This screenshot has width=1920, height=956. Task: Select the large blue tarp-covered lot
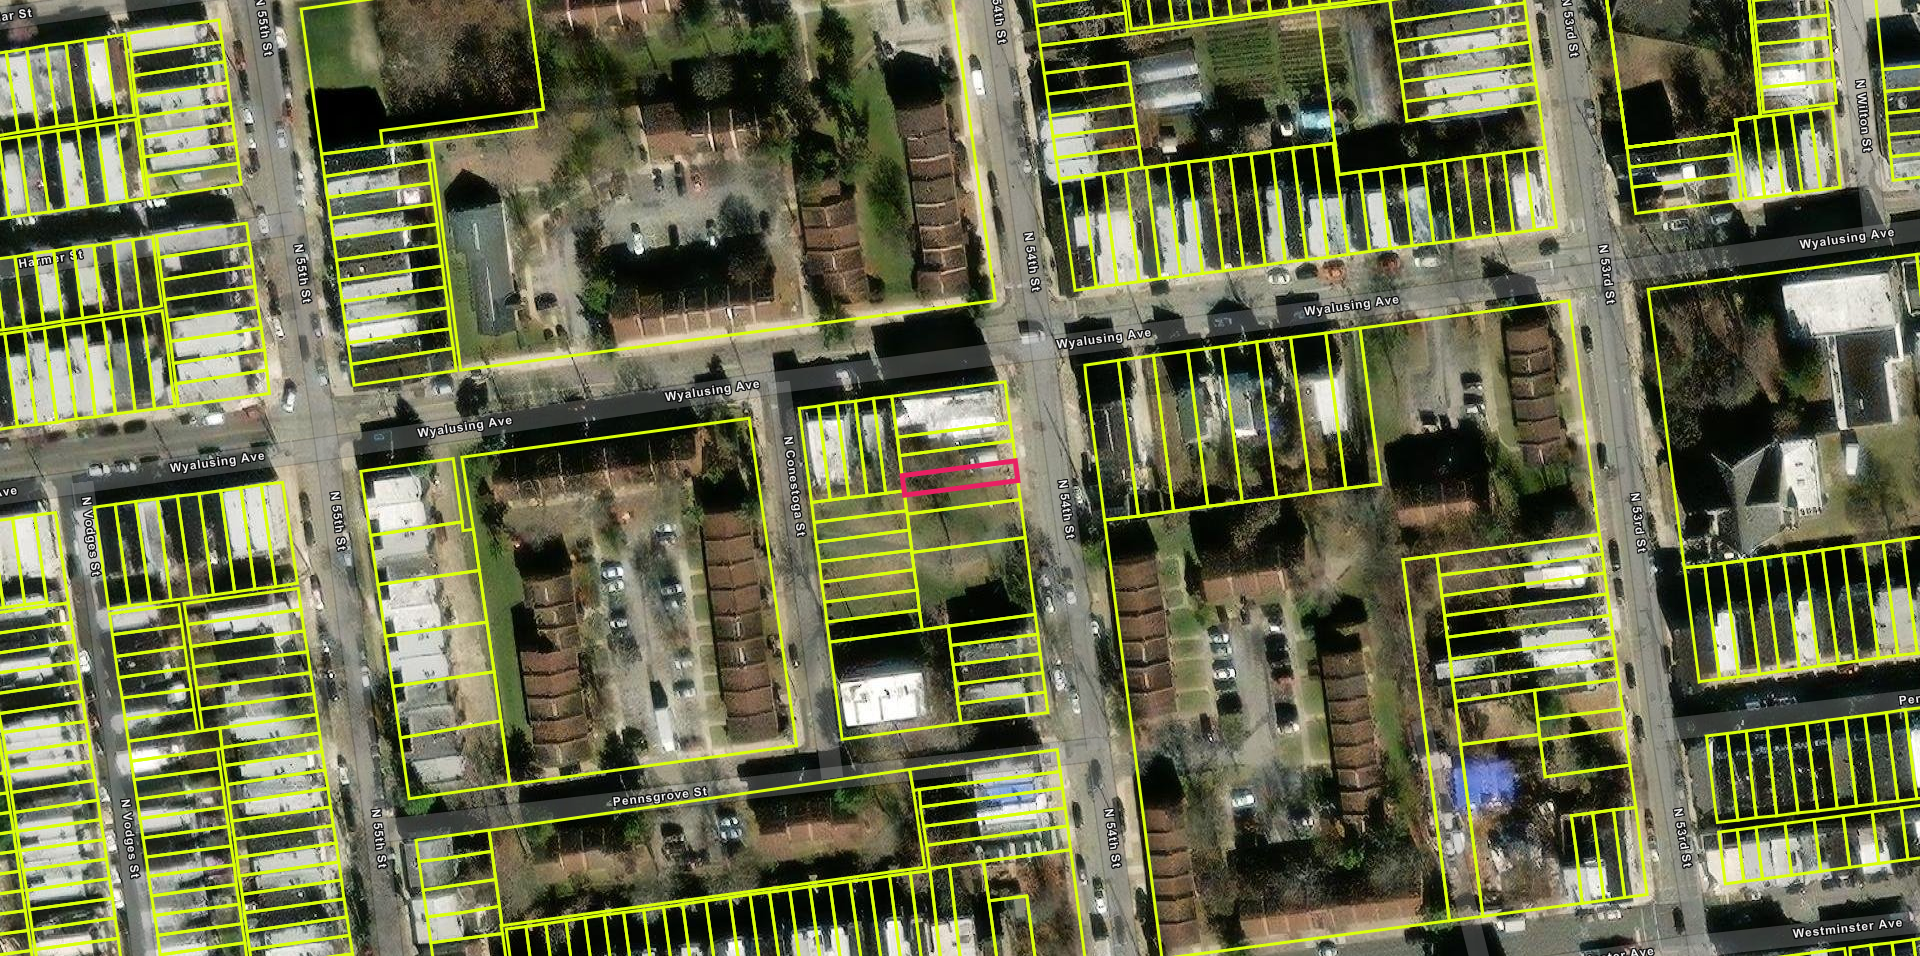[x=1488, y=782]
